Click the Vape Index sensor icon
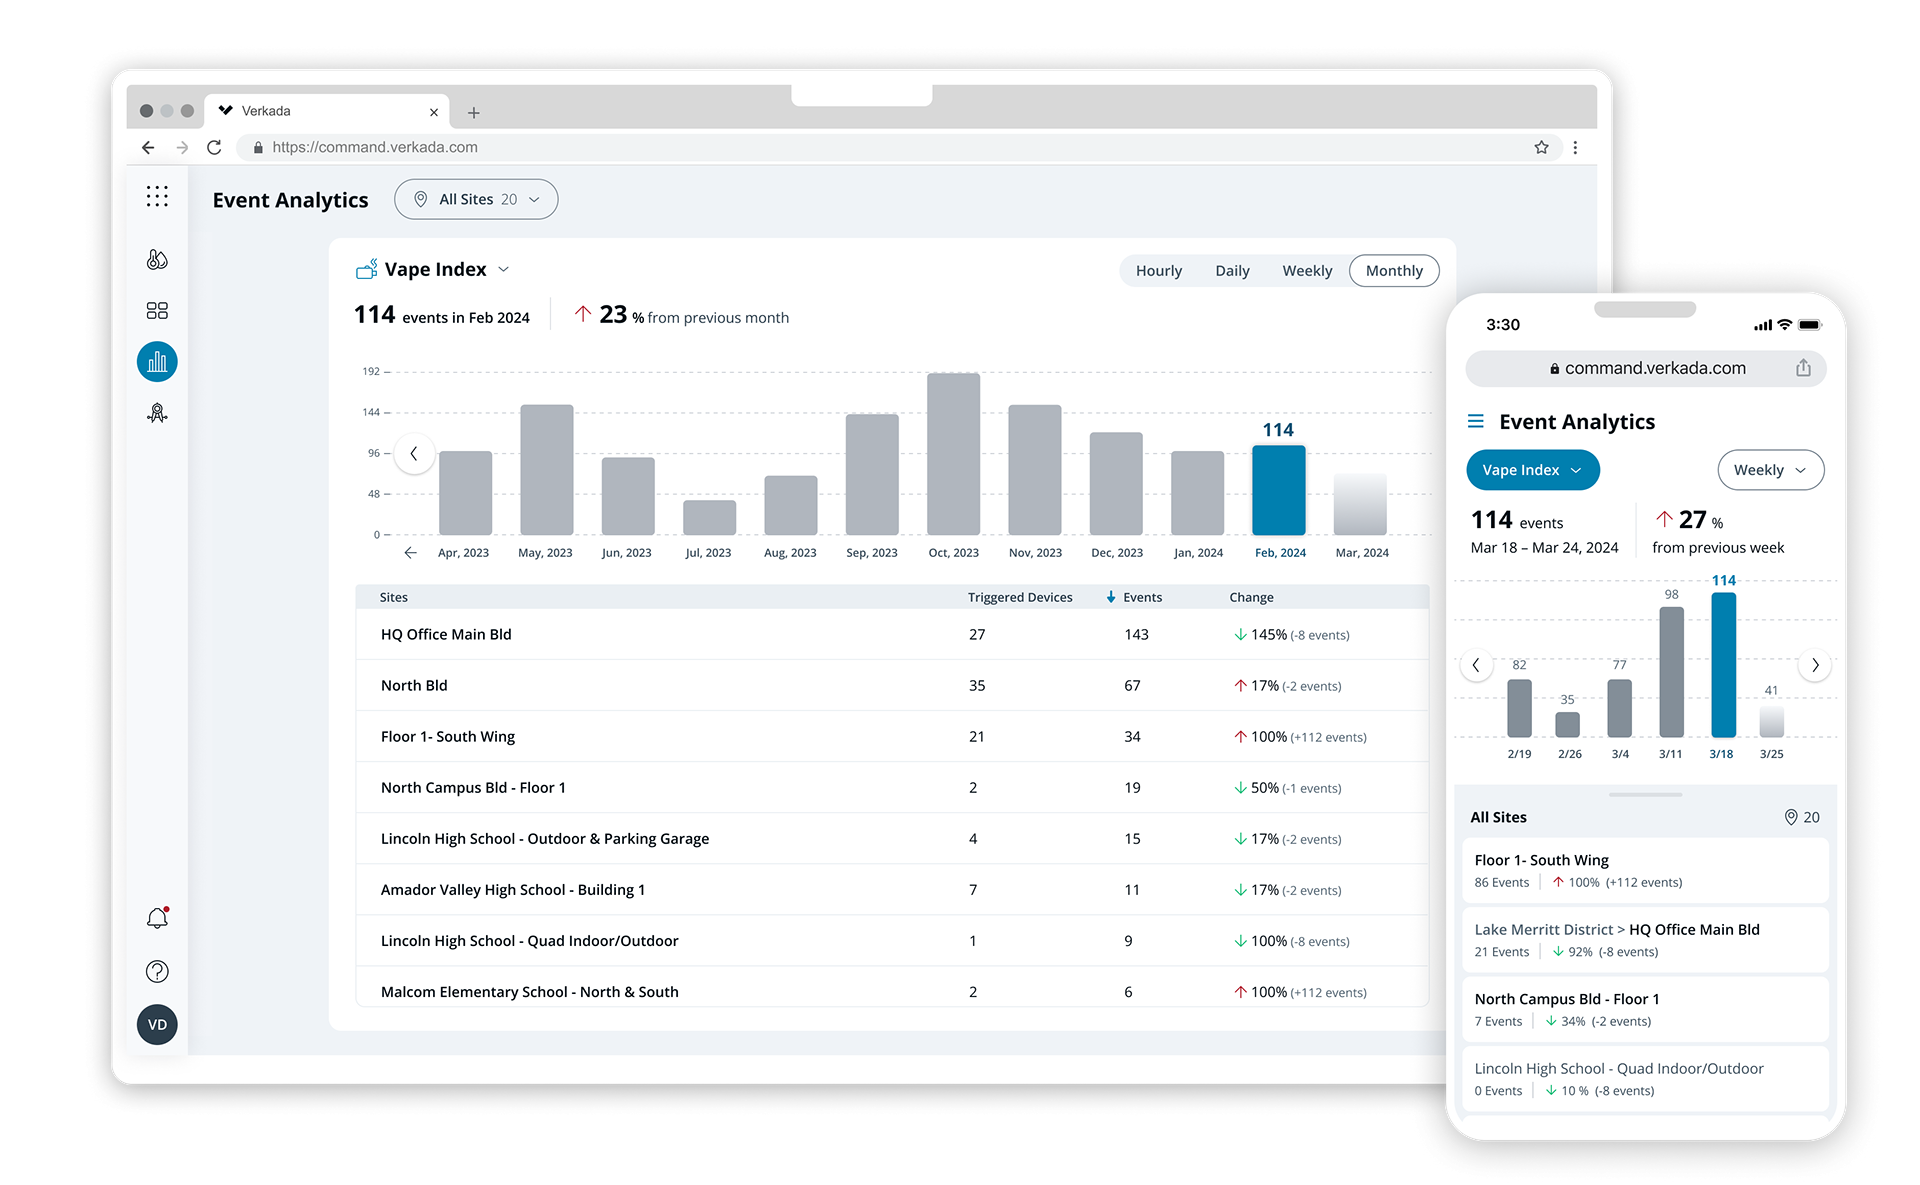This screenshot has height=1185, width=1920. point(367,269)
